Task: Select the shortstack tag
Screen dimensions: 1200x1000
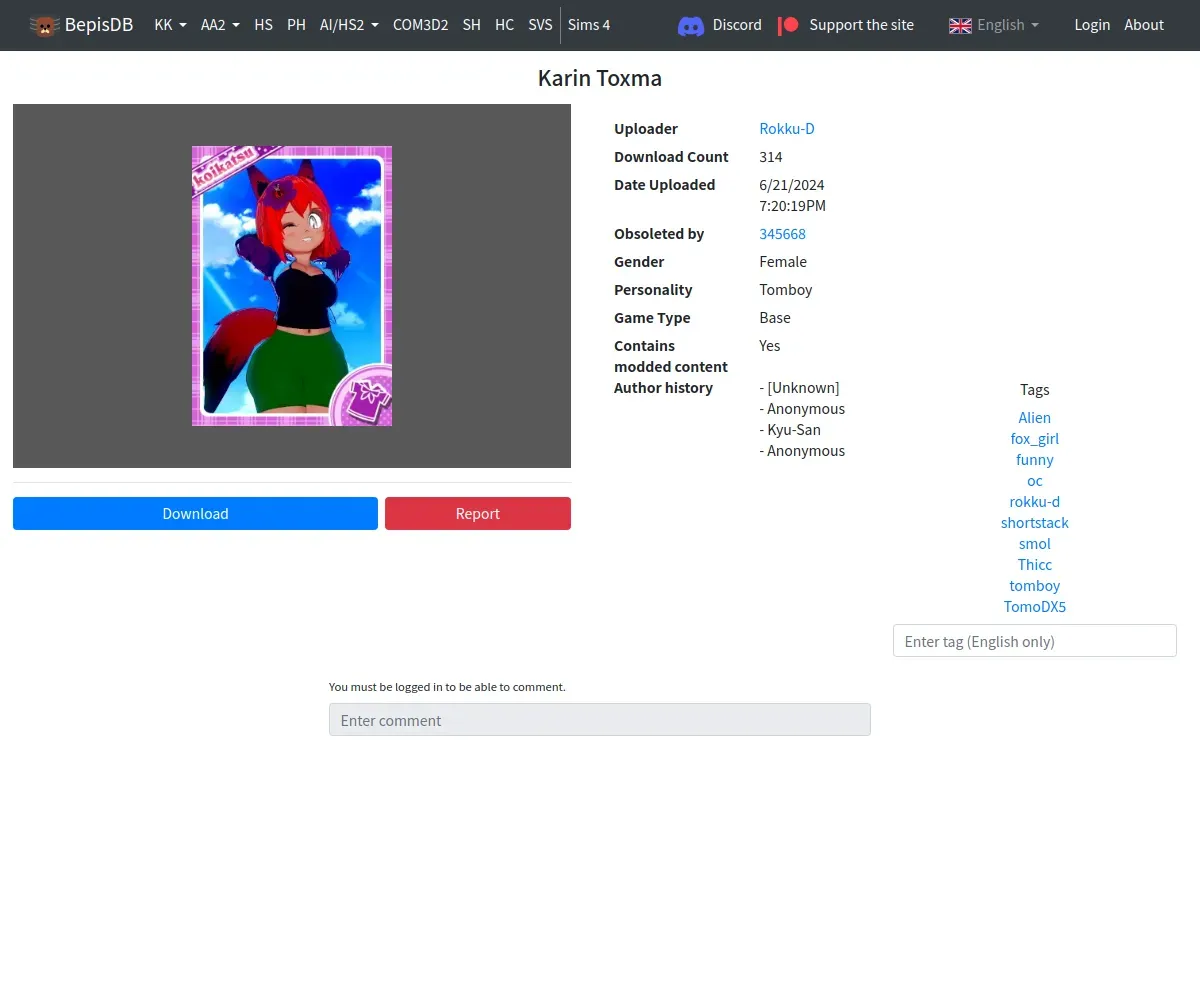Action: pos(1034,523)
